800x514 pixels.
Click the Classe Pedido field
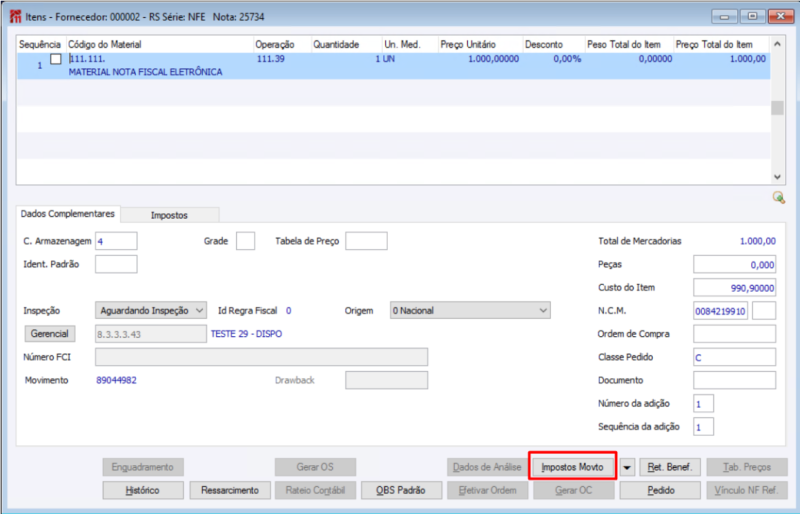[x=735, y=357]
